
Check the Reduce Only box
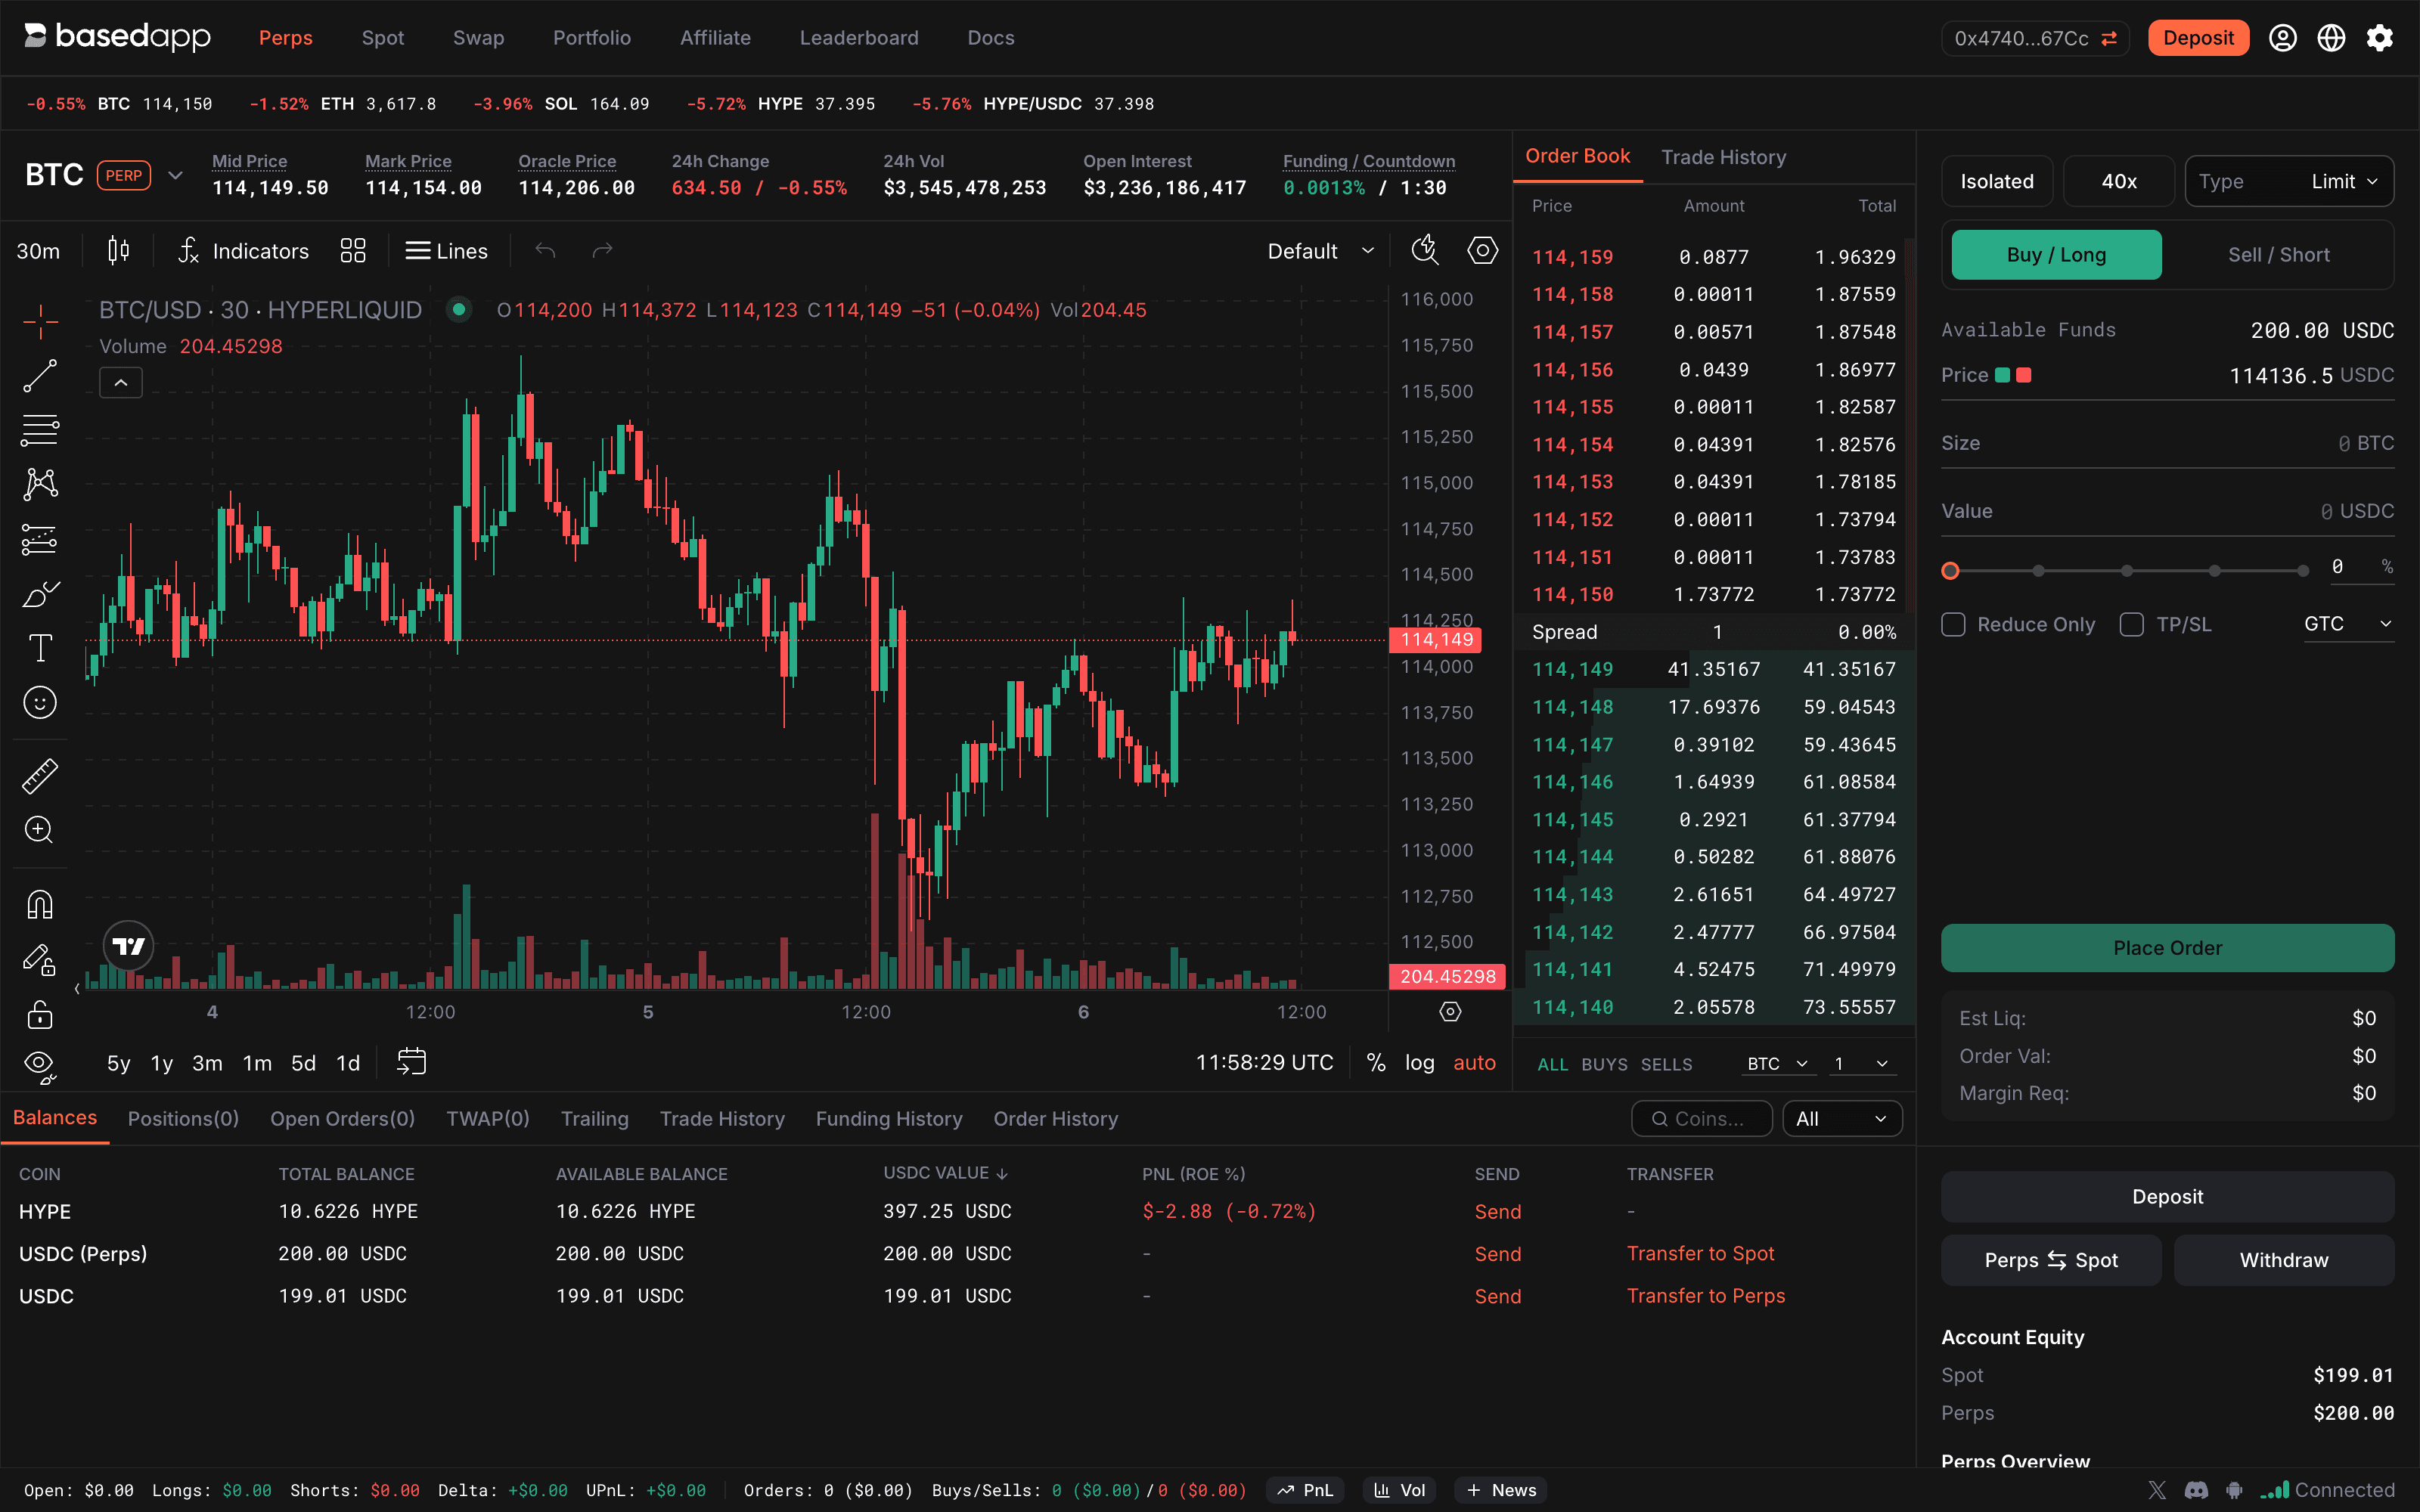[x=1953, y=624]
